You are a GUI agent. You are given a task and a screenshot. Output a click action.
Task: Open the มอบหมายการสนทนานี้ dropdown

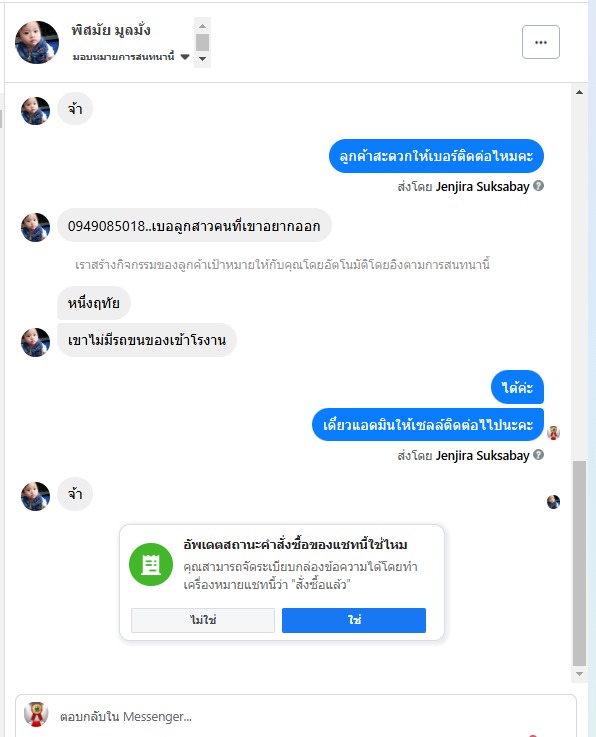(131, 57)
